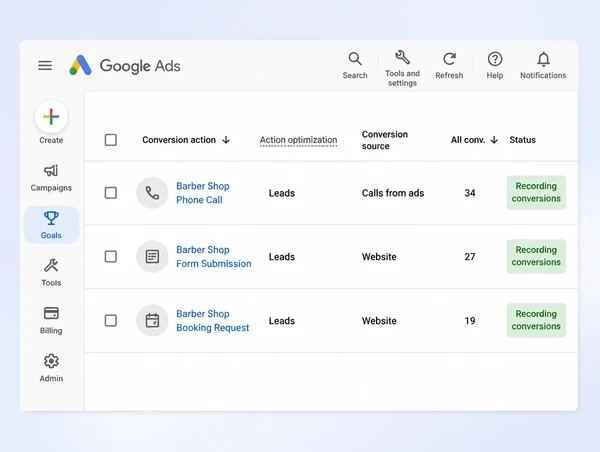Click the 27 conversions value
This screenshot has width=600, height=452.
click(x=470, y=256)
